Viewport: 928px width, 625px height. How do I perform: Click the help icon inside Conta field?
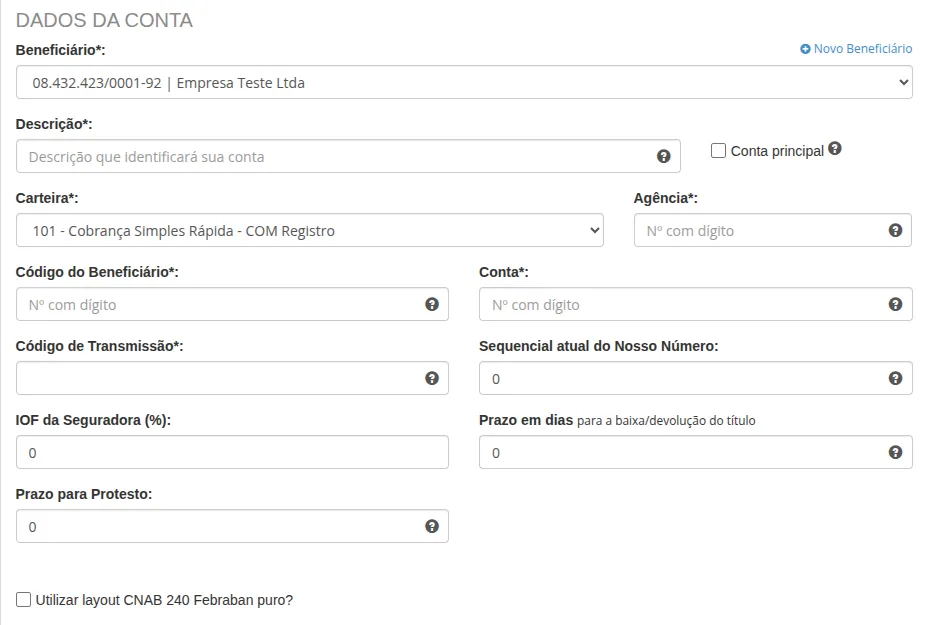click(893, 304)
